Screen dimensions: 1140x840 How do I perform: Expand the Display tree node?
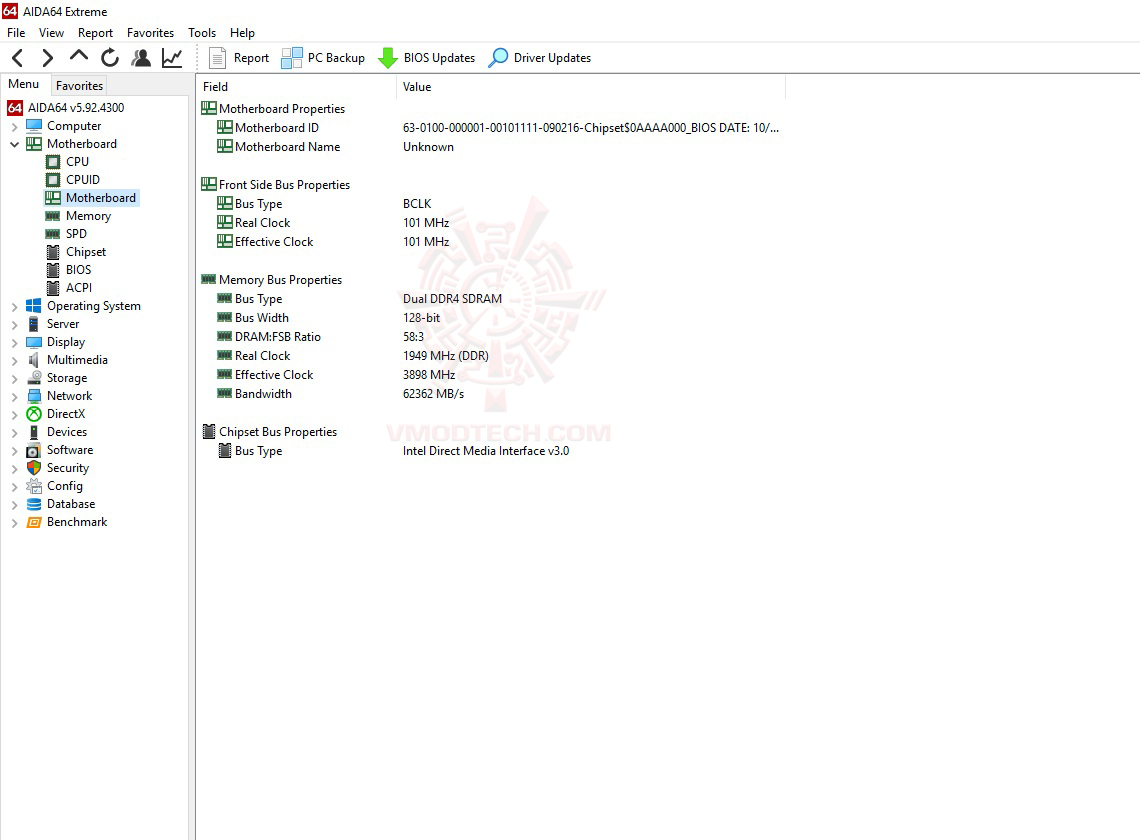click(x=15, y=343)
